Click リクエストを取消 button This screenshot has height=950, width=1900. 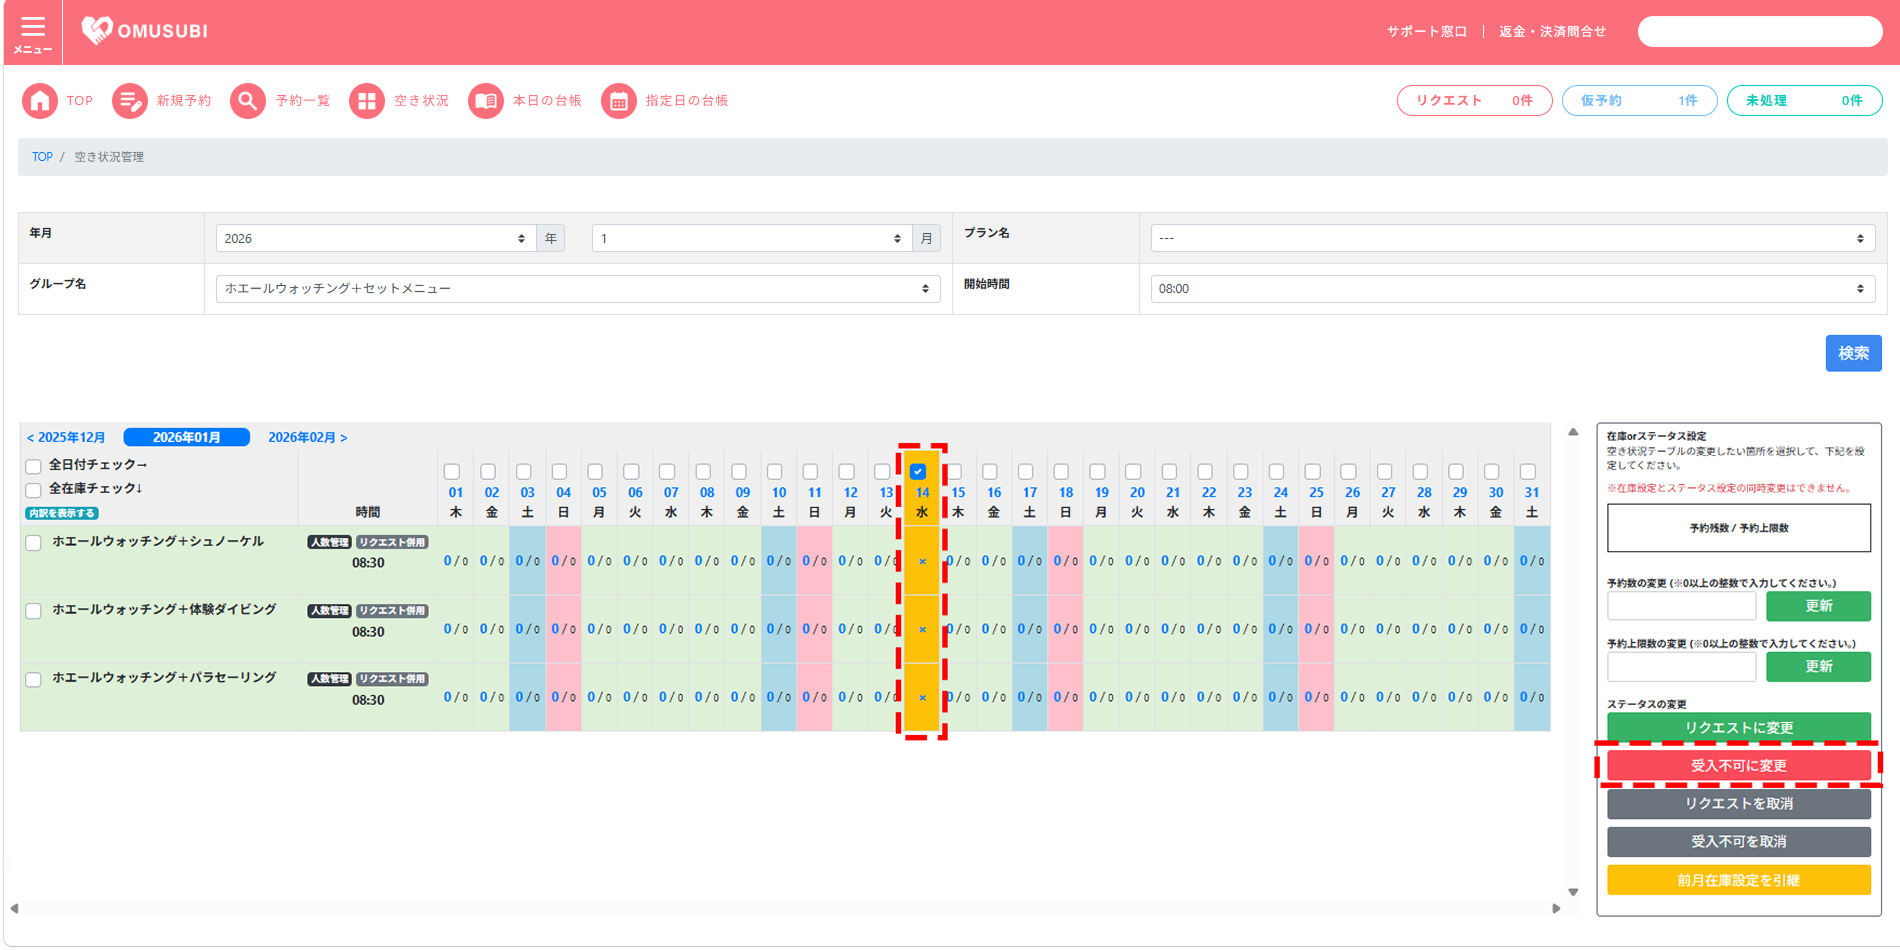pos(1739,803)
